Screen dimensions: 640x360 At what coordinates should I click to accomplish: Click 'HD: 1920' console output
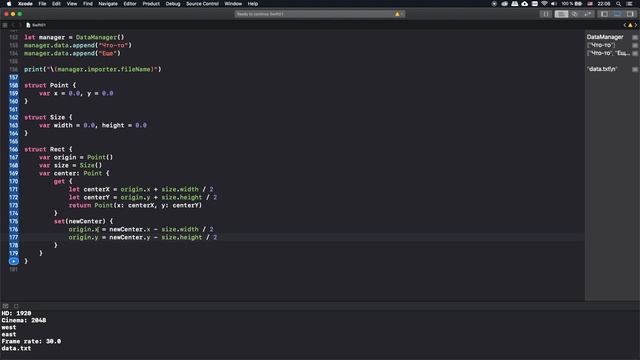pyautogui.click(x=16, y=313)
